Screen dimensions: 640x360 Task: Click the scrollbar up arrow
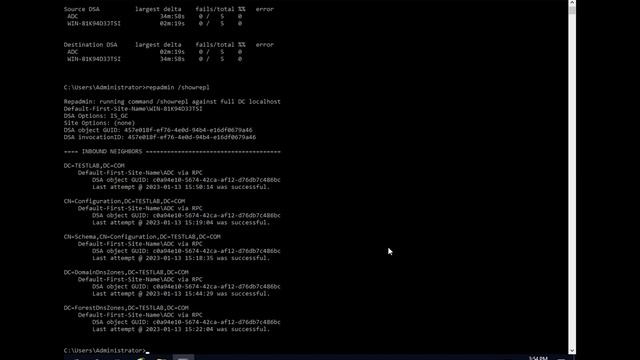coord(572,2)
